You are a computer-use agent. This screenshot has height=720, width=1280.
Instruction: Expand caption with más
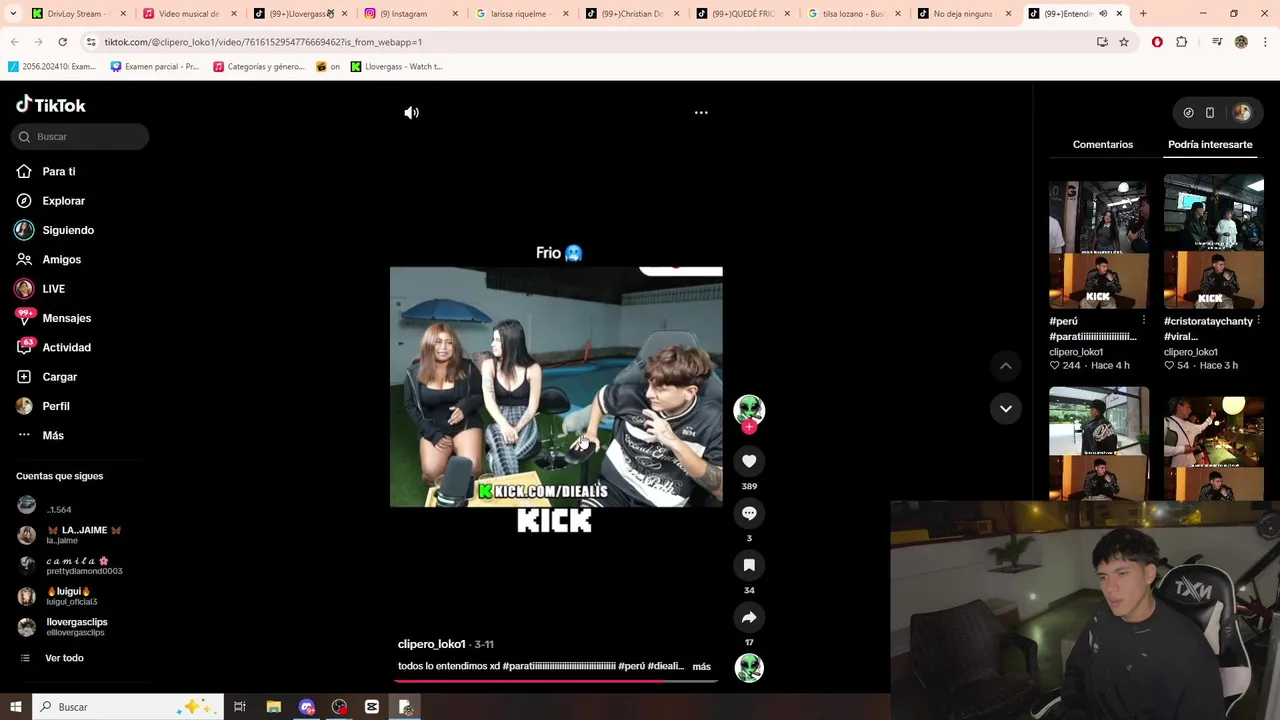[702, 666]
